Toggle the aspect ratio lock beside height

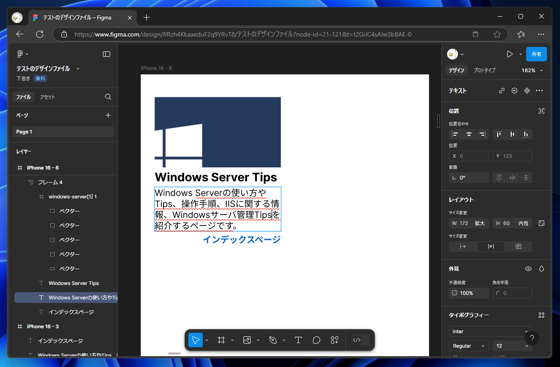[x=541, y=223]
